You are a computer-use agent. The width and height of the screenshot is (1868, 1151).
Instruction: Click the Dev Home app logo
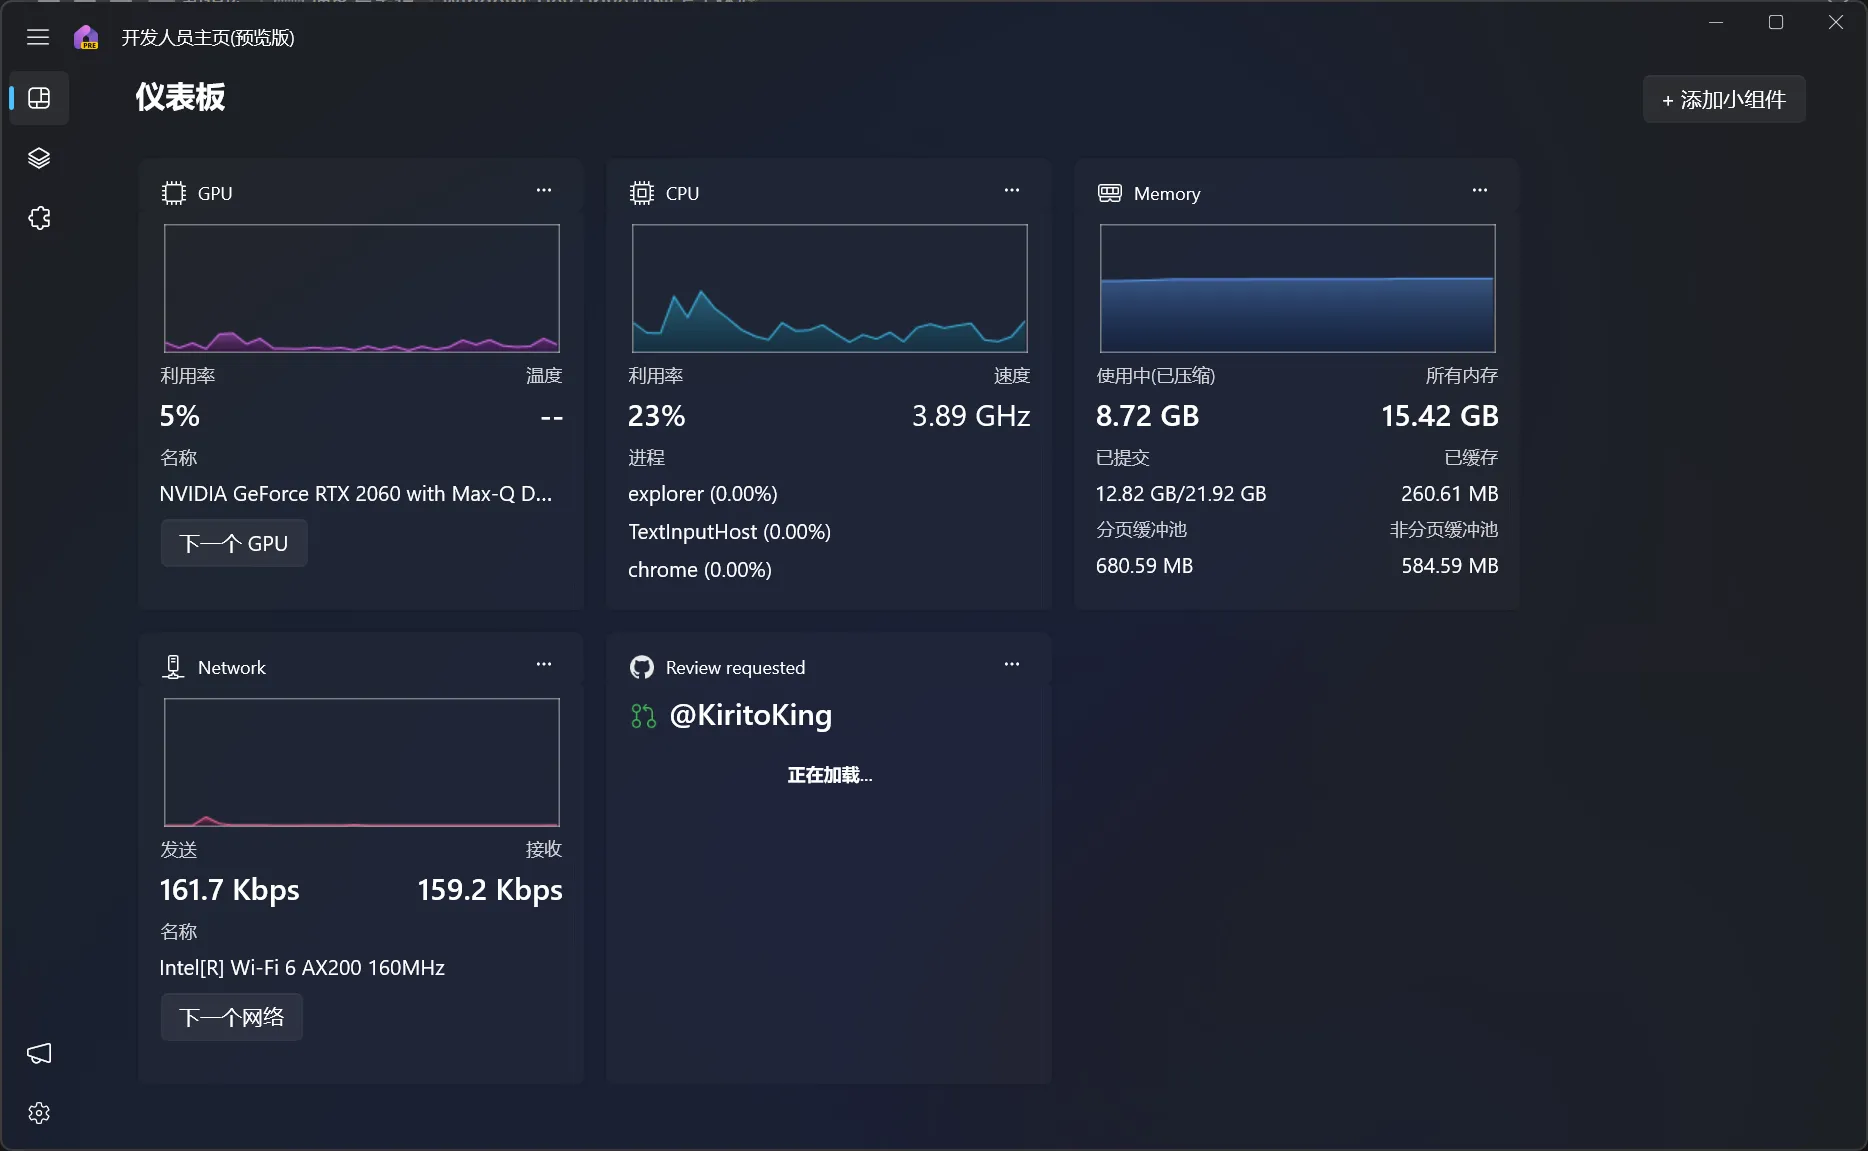pos(87,38)
